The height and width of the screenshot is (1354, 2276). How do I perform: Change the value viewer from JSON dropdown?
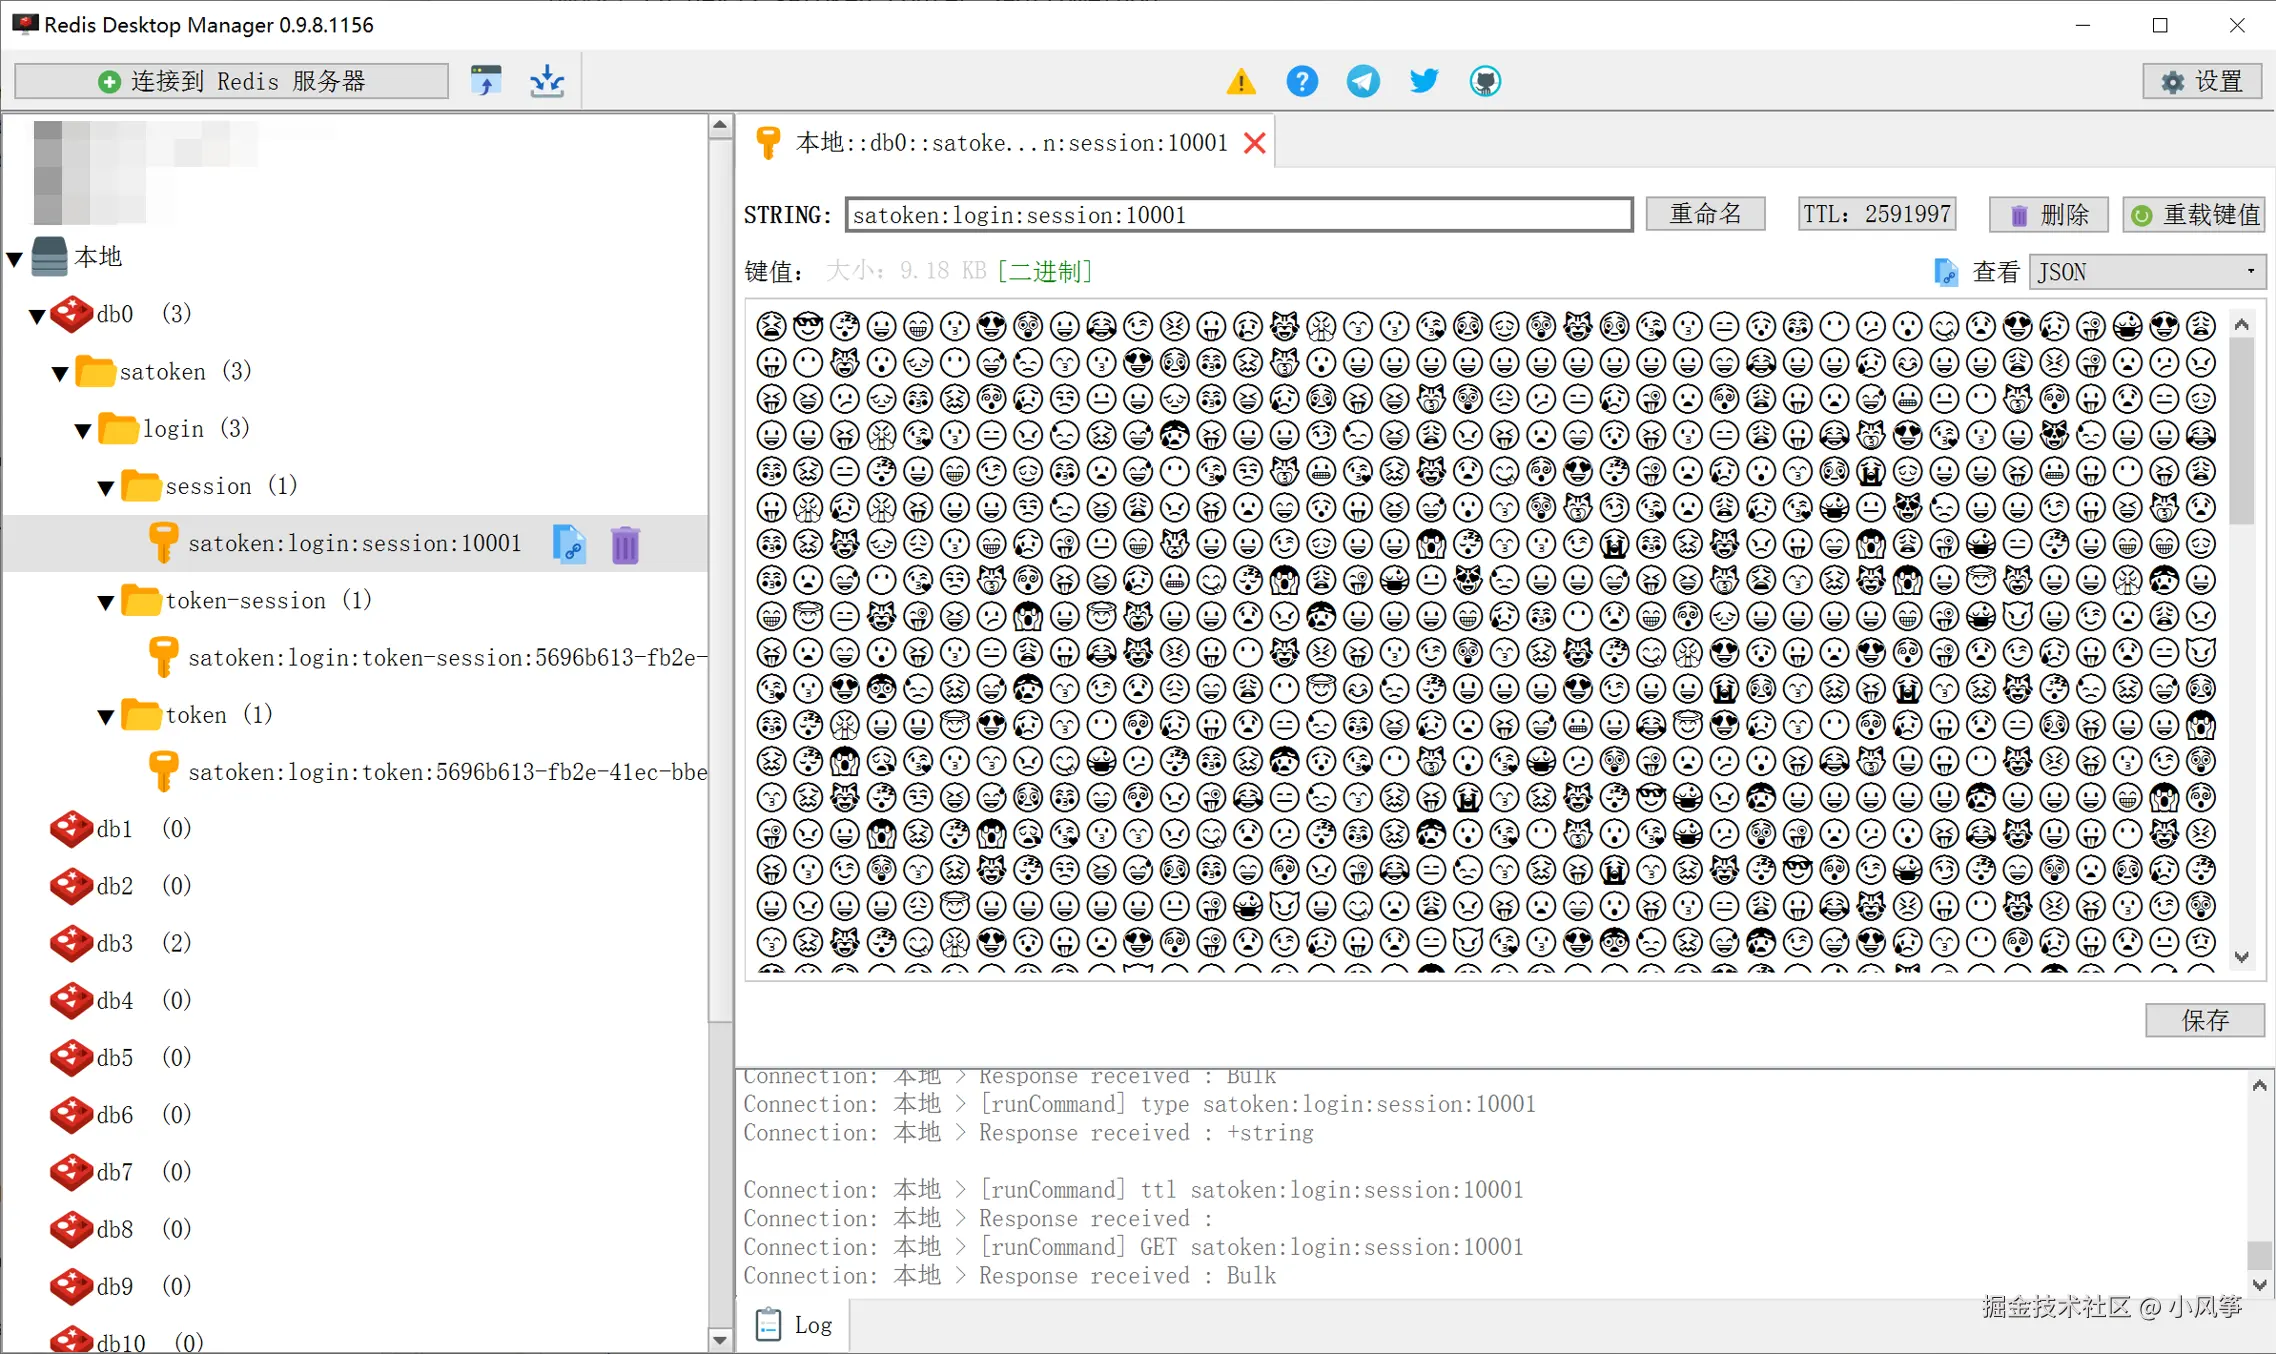pyautogui.click(x=2146, y=271)
